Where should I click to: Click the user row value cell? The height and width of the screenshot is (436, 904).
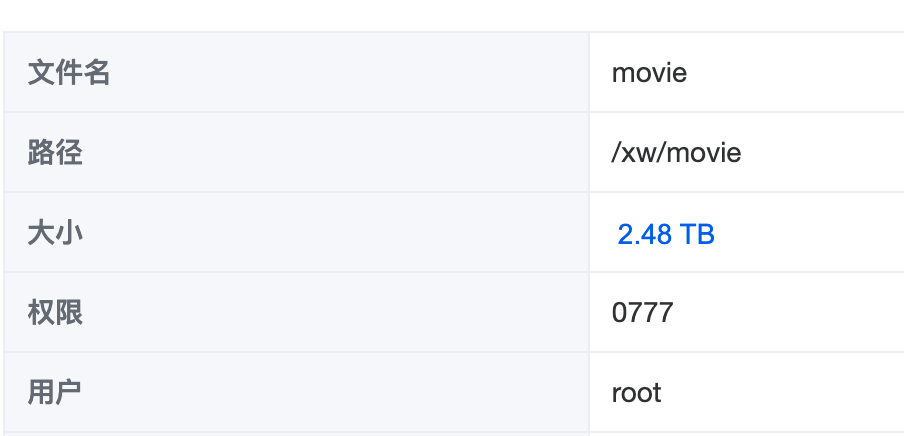click(747, 392)
